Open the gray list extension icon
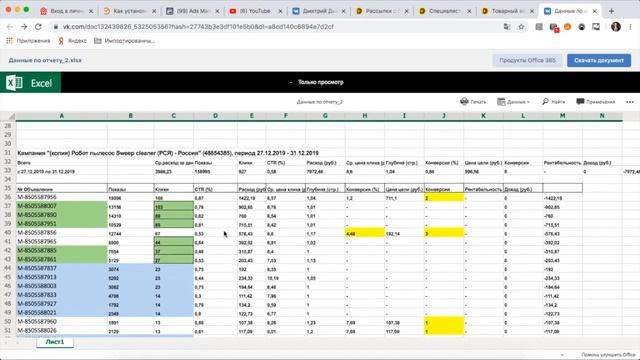 [539, 27]
